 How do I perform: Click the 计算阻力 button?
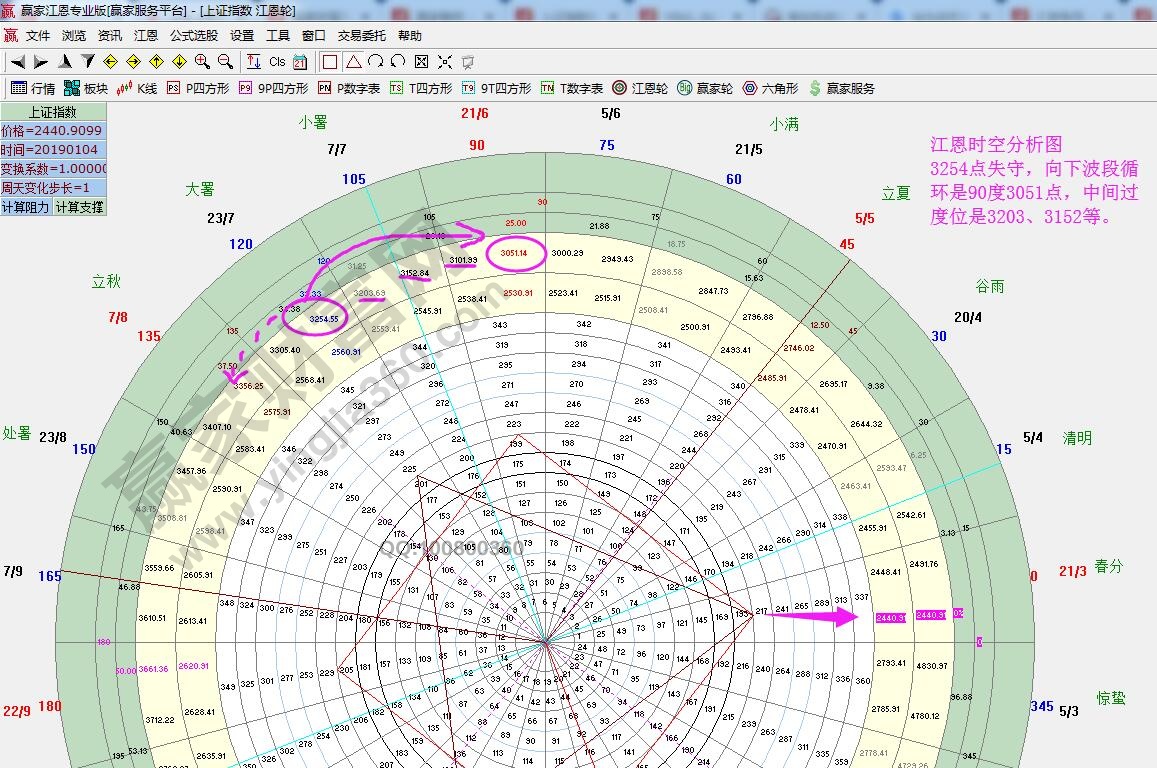coord(26,207)
